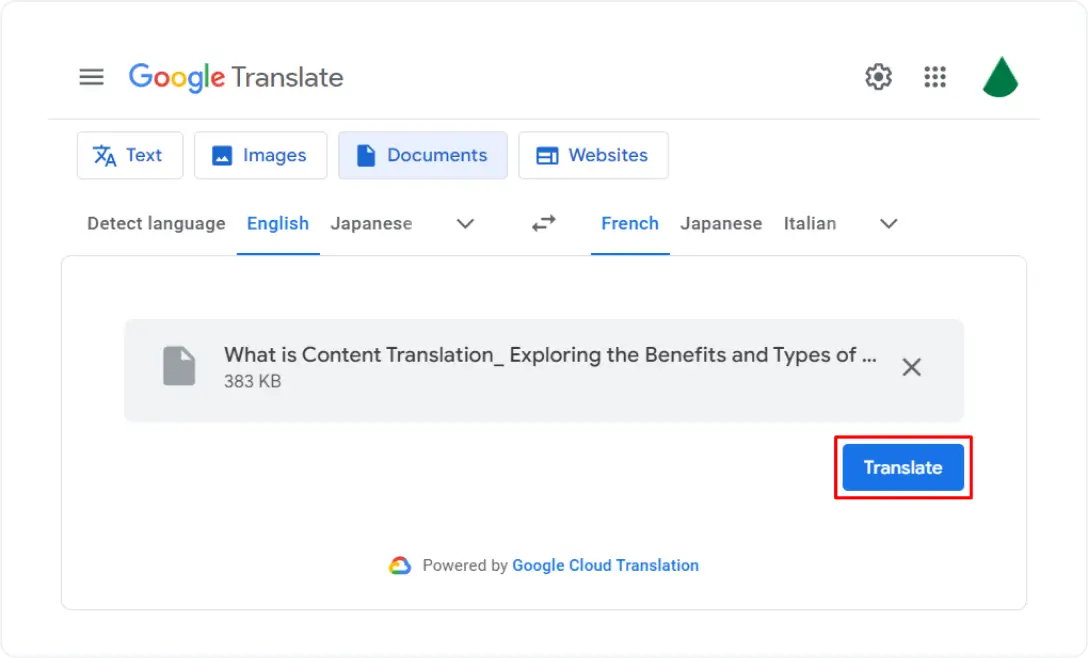Image resolution: width=1088 pixels, height=658 pixels.
Task: Switch to the Images tab
Action: [x=260, y=155]
